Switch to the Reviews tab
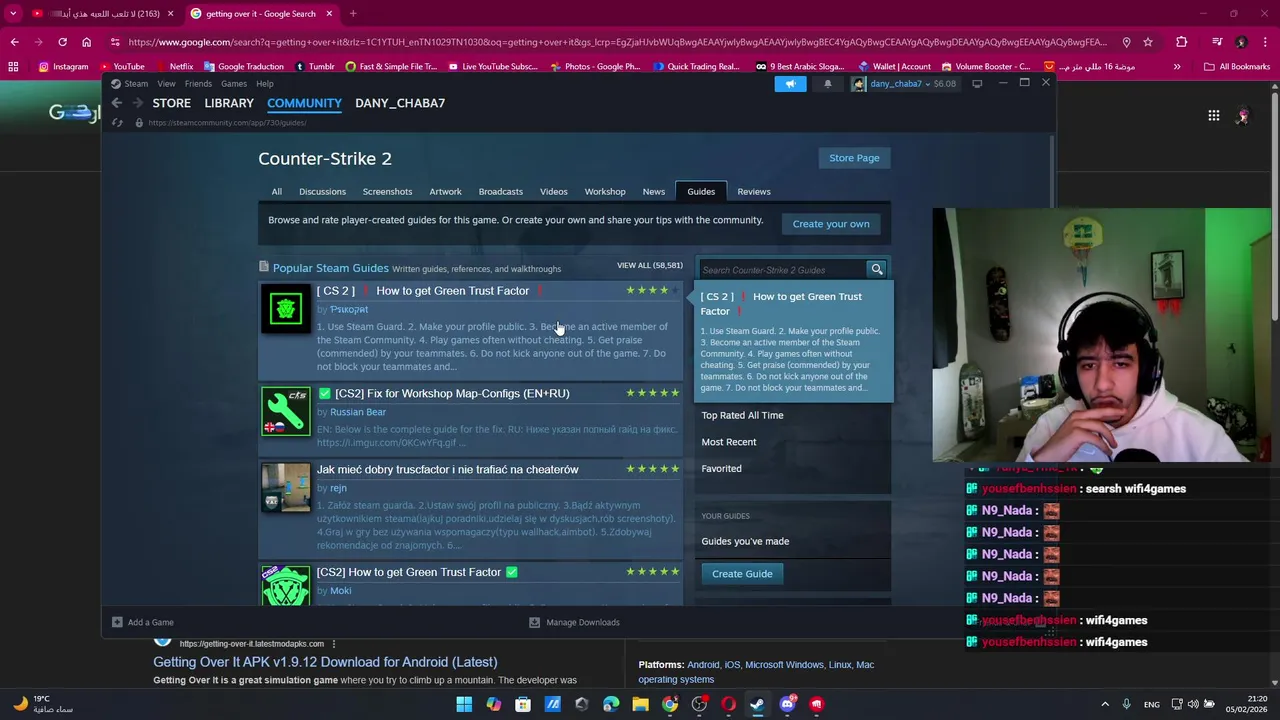Viewport: 1280px width, 720px height. tap(754, 191)
